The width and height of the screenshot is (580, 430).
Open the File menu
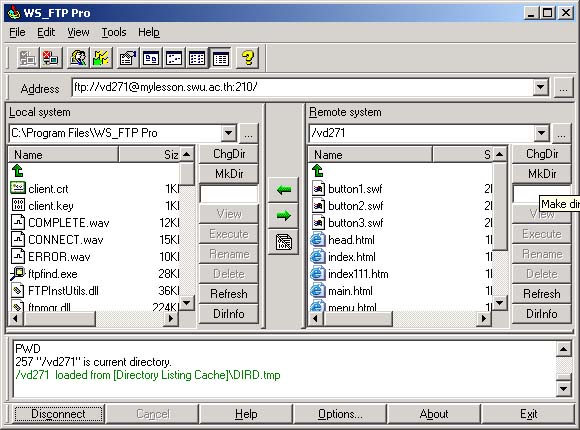click(x=17, y=33)
